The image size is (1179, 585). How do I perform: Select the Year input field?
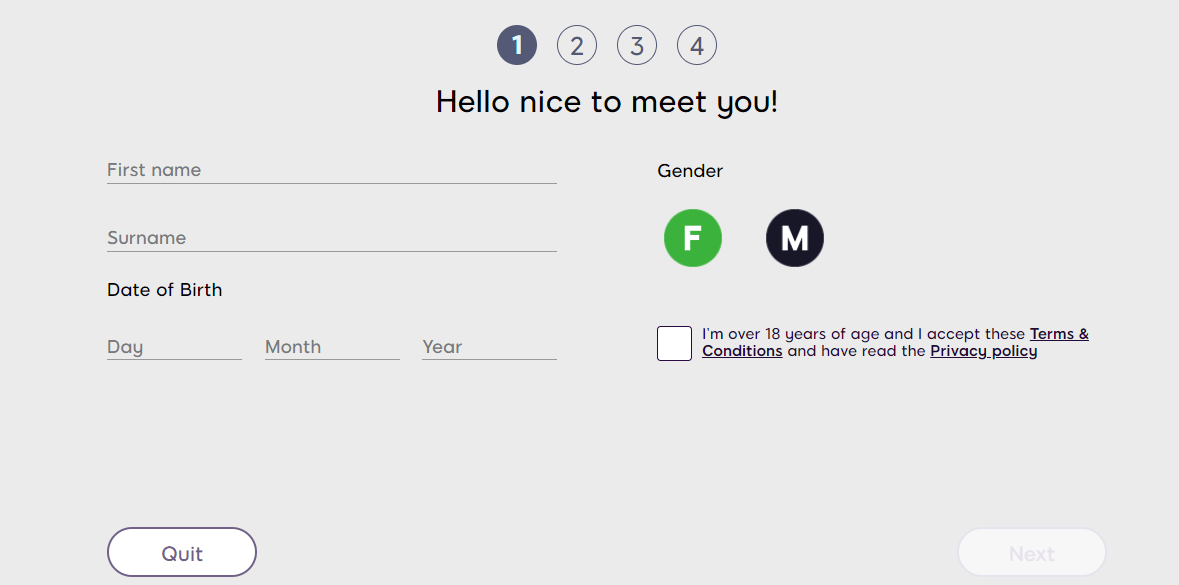coord(489,347)
